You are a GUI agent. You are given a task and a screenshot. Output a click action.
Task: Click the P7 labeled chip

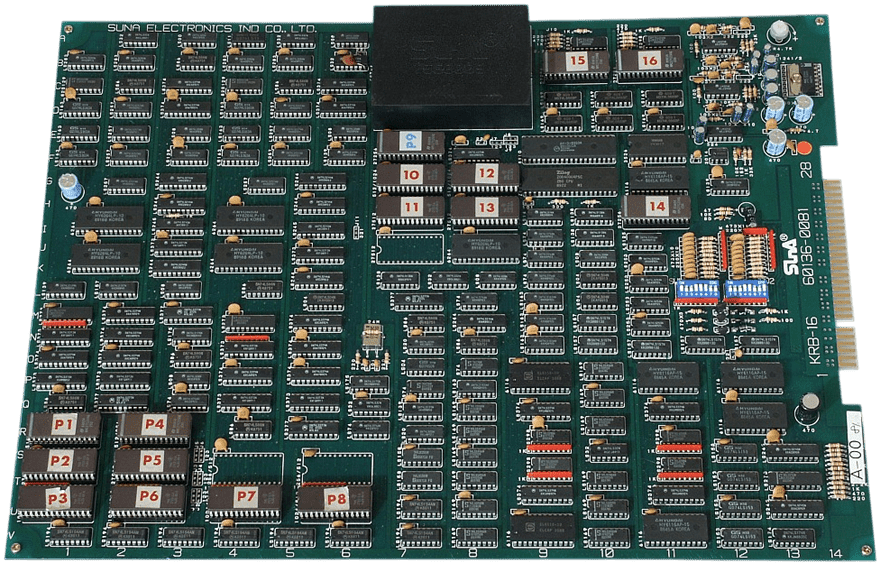[246, 497]
